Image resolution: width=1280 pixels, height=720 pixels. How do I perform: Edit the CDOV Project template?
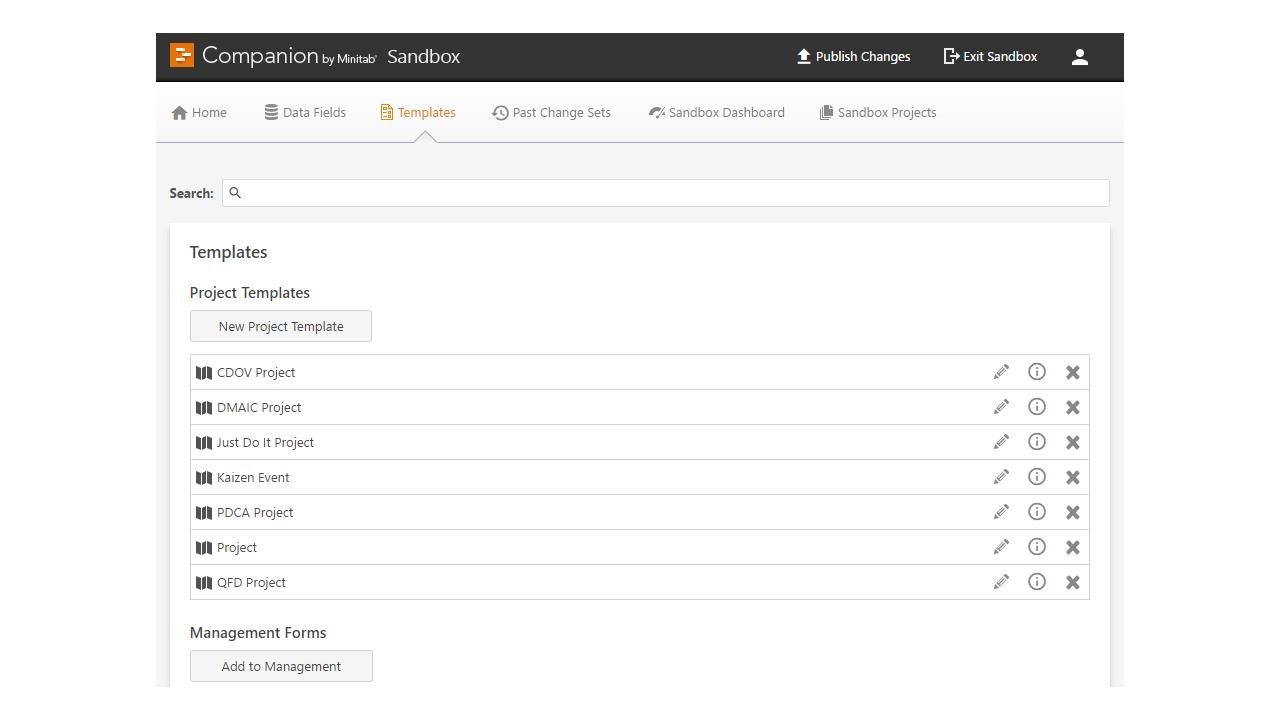(x=1001, y=372)
